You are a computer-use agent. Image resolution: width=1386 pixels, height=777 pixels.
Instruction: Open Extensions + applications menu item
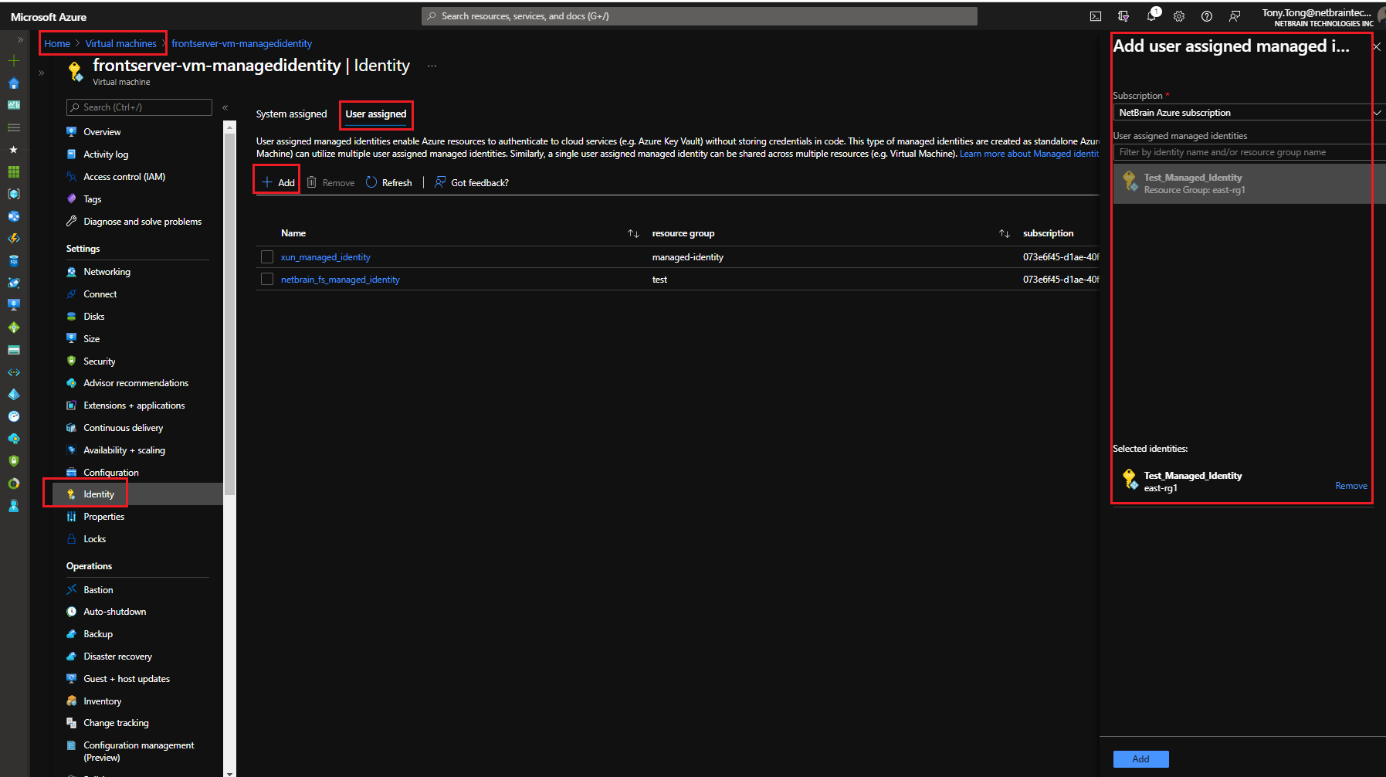[x=134, y=405]
